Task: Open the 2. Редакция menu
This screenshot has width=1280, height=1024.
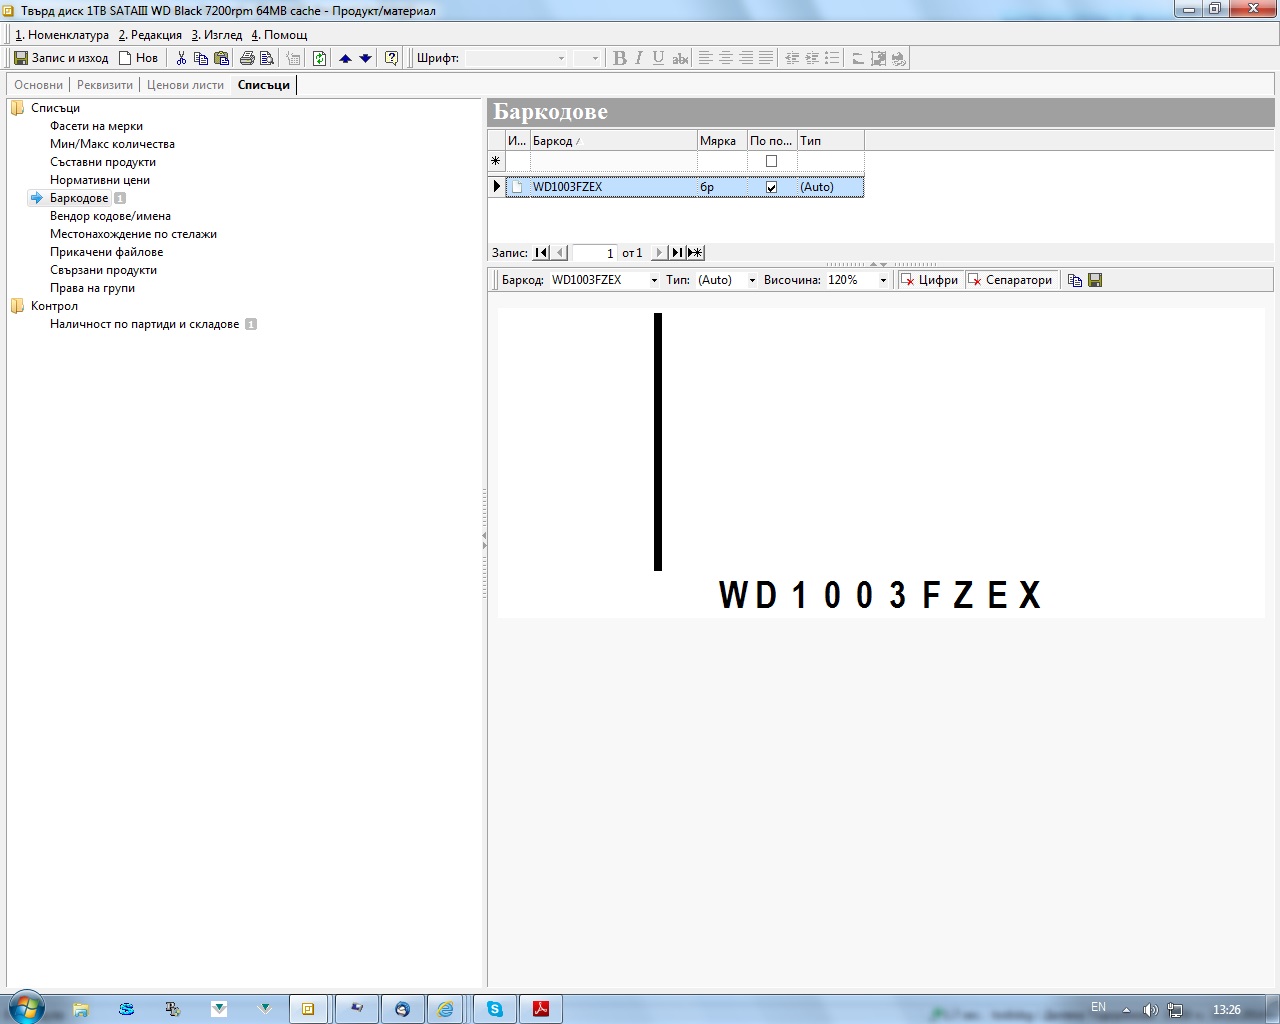Action: point(150,35)
